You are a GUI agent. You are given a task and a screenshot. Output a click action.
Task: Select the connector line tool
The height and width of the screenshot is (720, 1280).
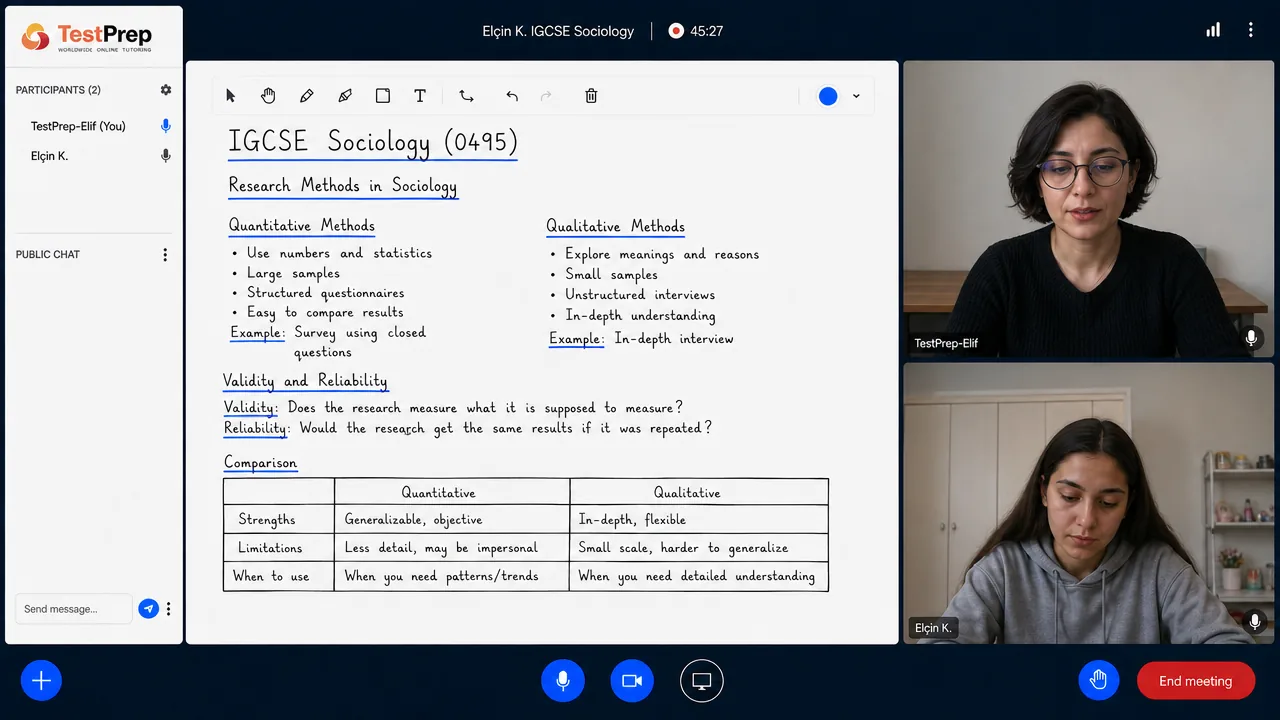point(467,96)
